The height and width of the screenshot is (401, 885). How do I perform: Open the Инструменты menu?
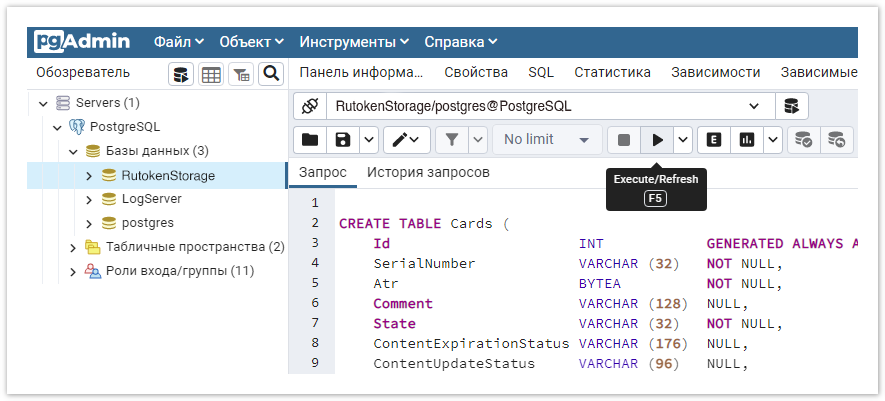click(x=354, y=42)
